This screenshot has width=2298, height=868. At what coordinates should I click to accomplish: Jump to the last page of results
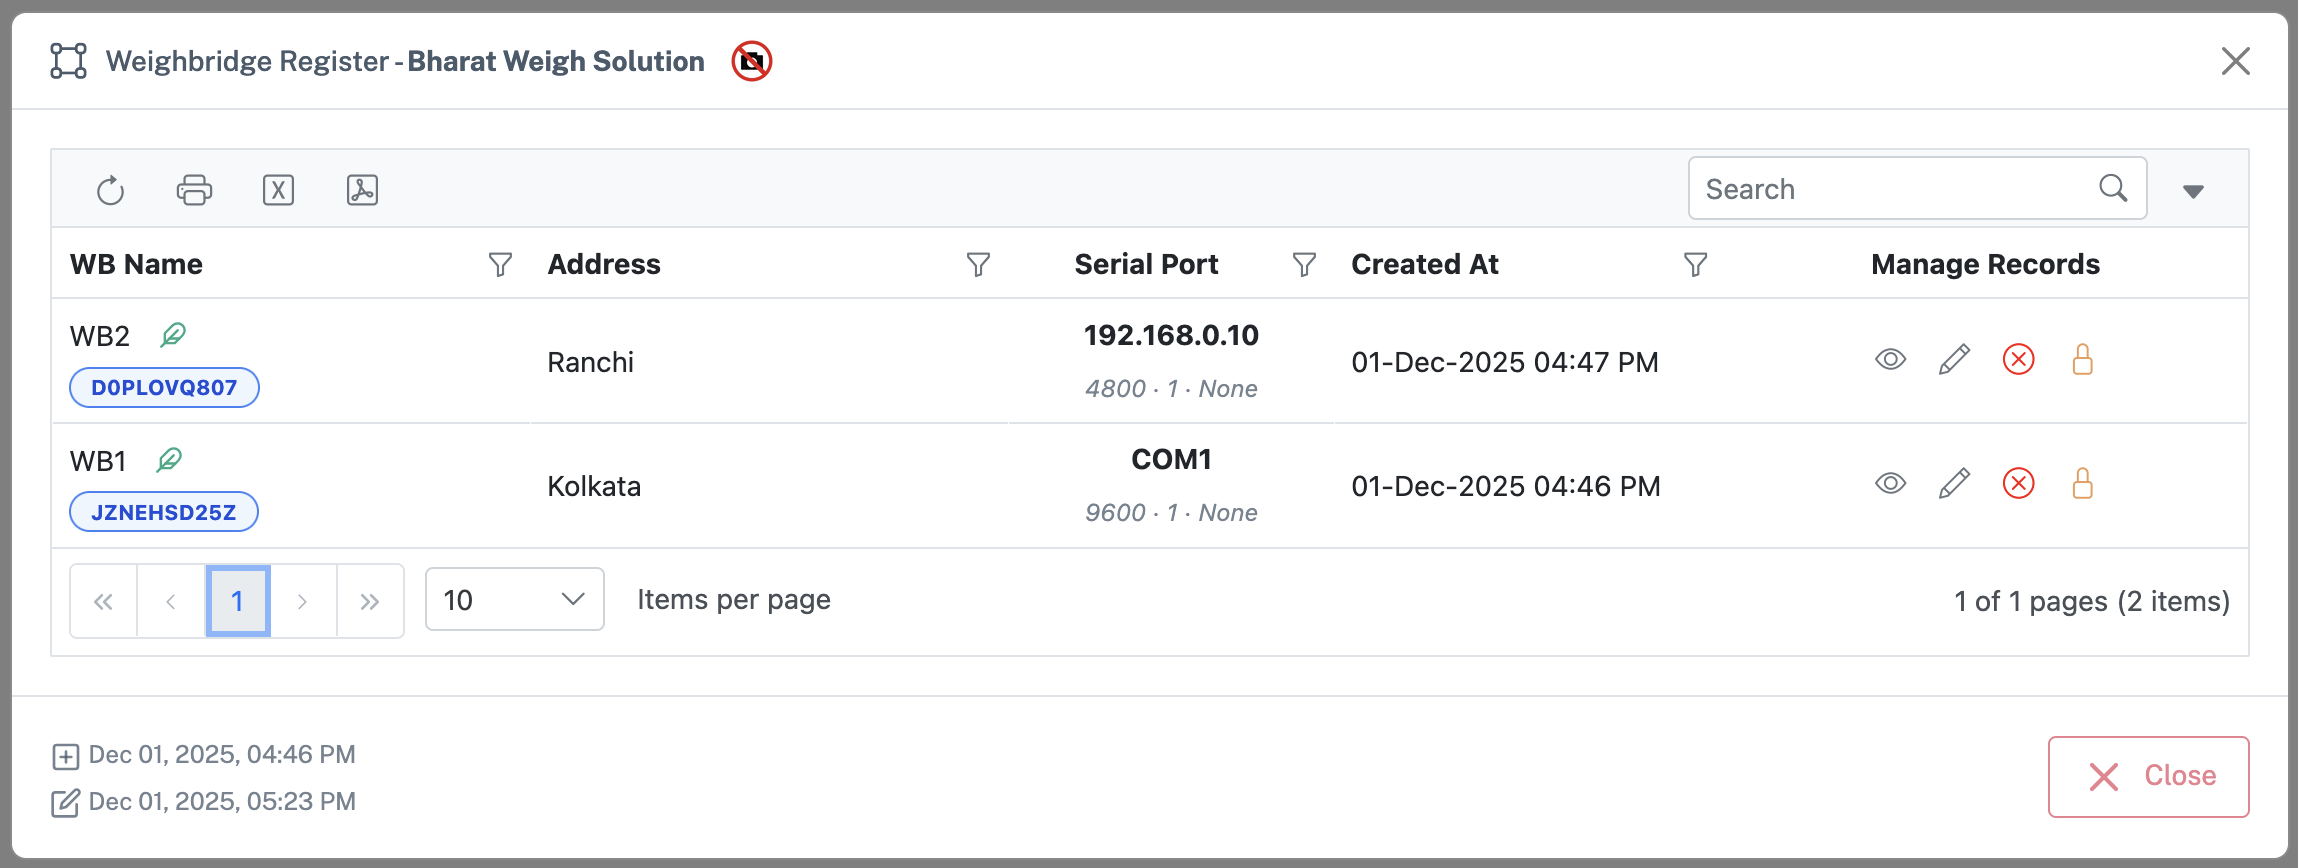(370, 601)
